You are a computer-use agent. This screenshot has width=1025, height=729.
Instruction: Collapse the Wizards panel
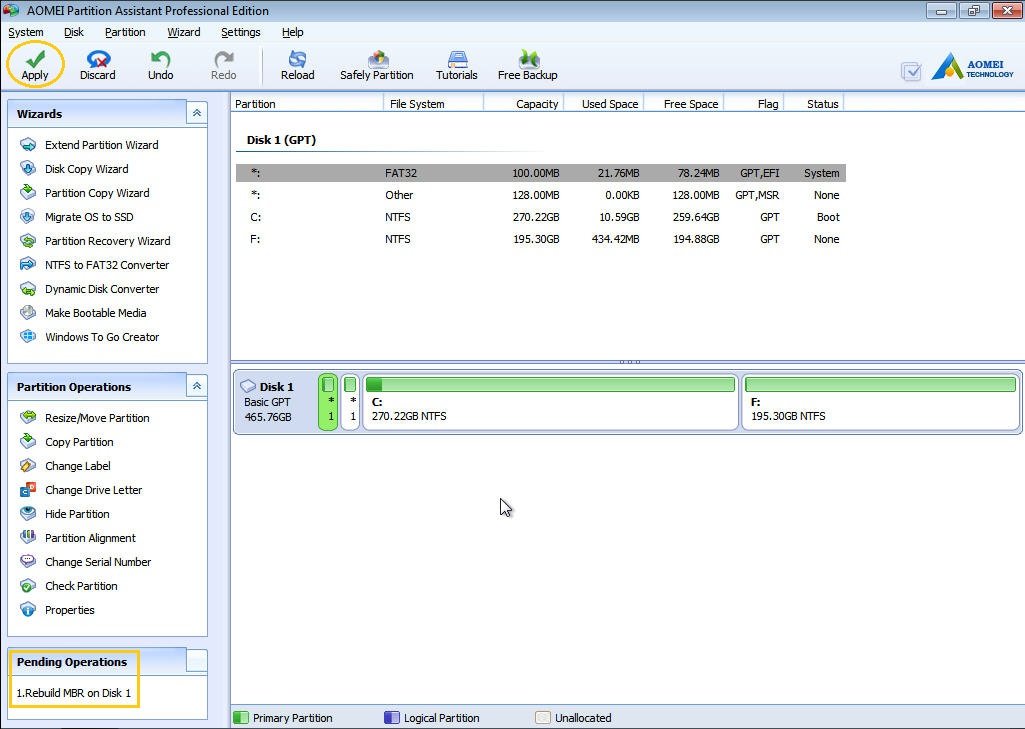coord(196,114)
